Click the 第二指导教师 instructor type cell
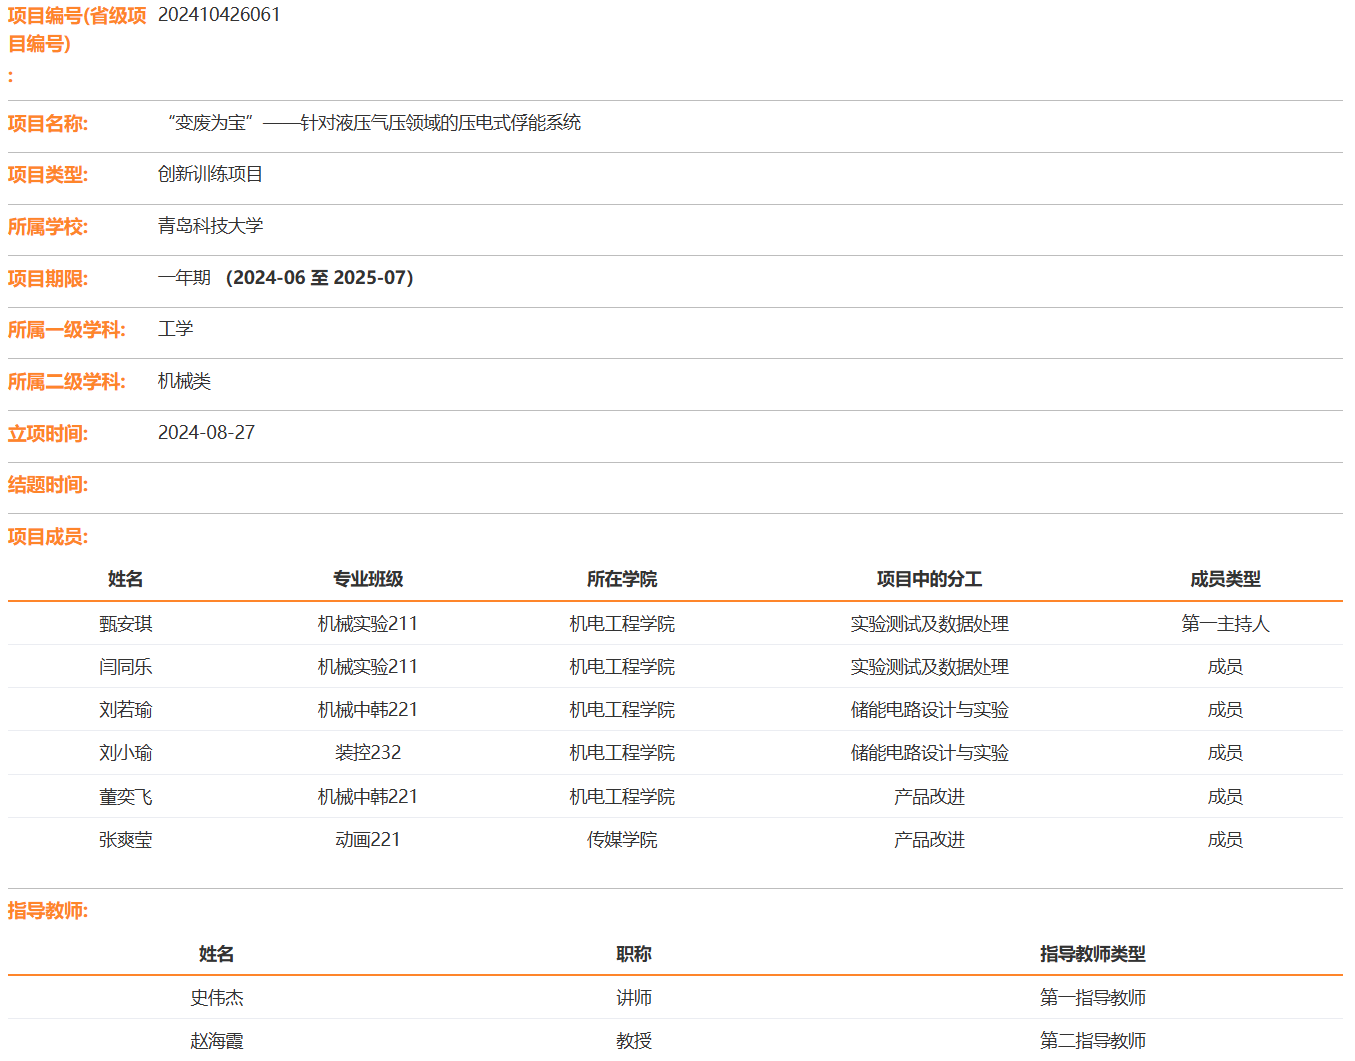The height and width of the screenshot is (1061, 1355). coord(1092,1041)
